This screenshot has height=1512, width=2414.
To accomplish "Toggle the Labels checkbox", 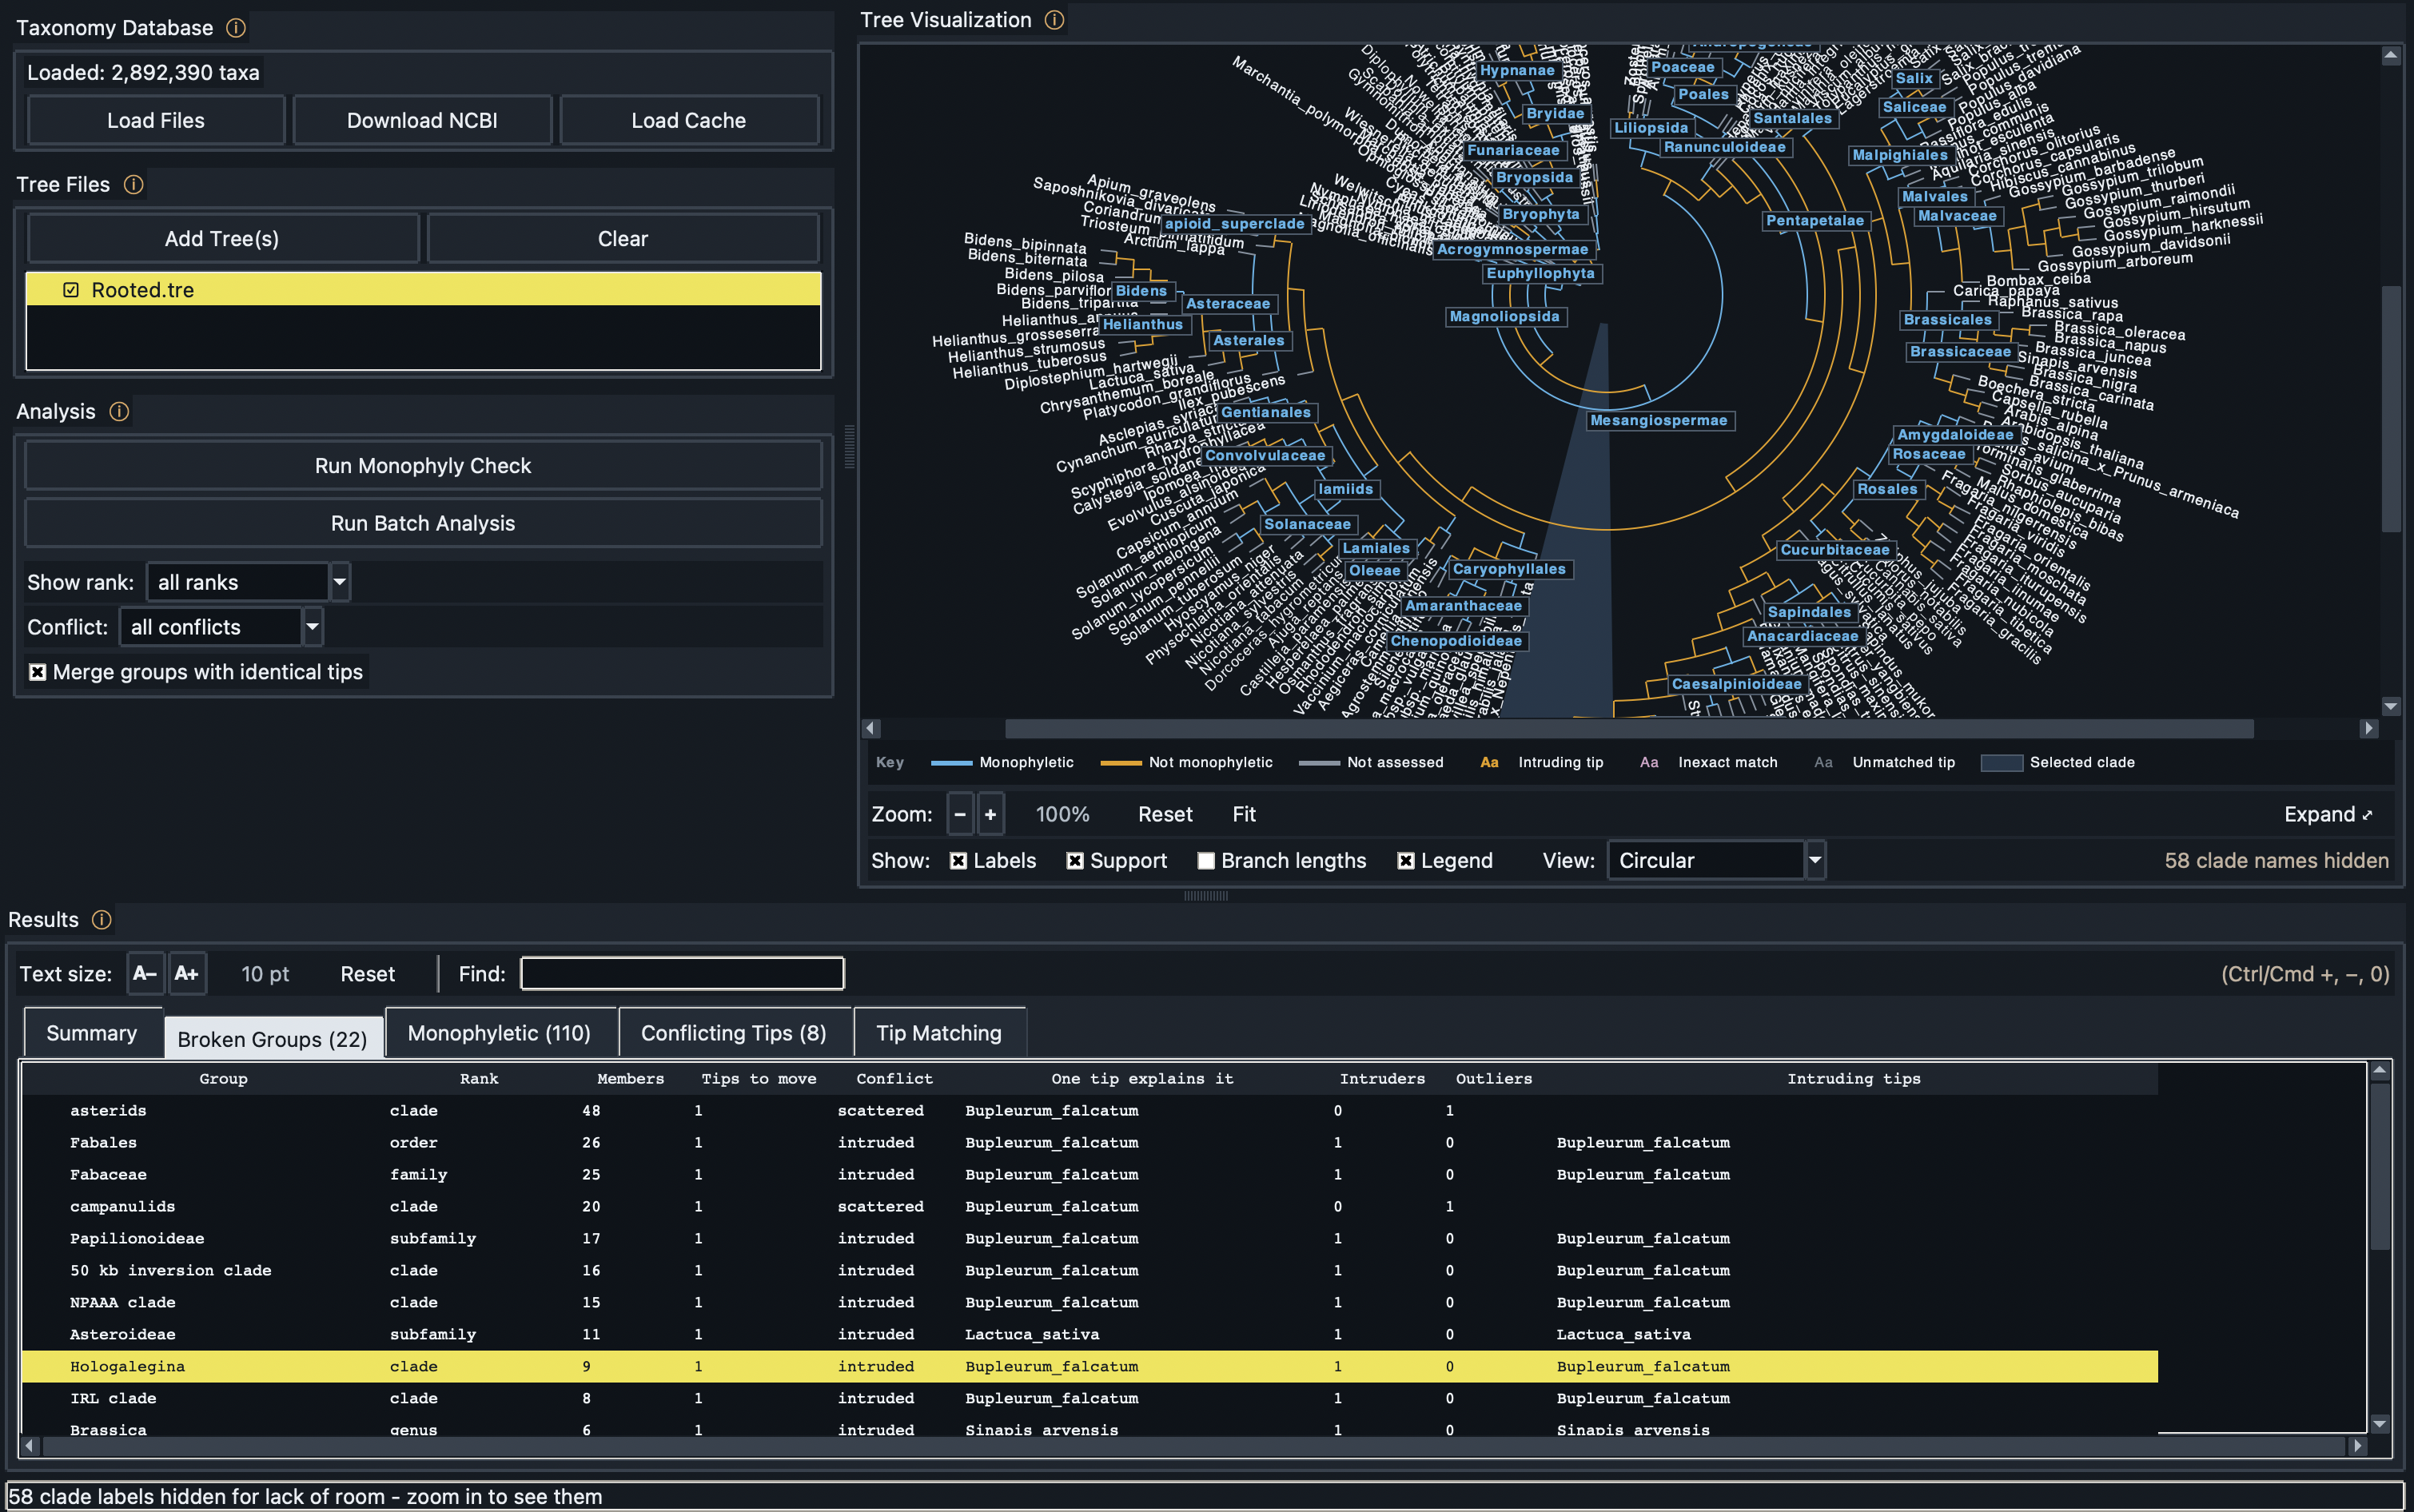I will click(958, 861).
